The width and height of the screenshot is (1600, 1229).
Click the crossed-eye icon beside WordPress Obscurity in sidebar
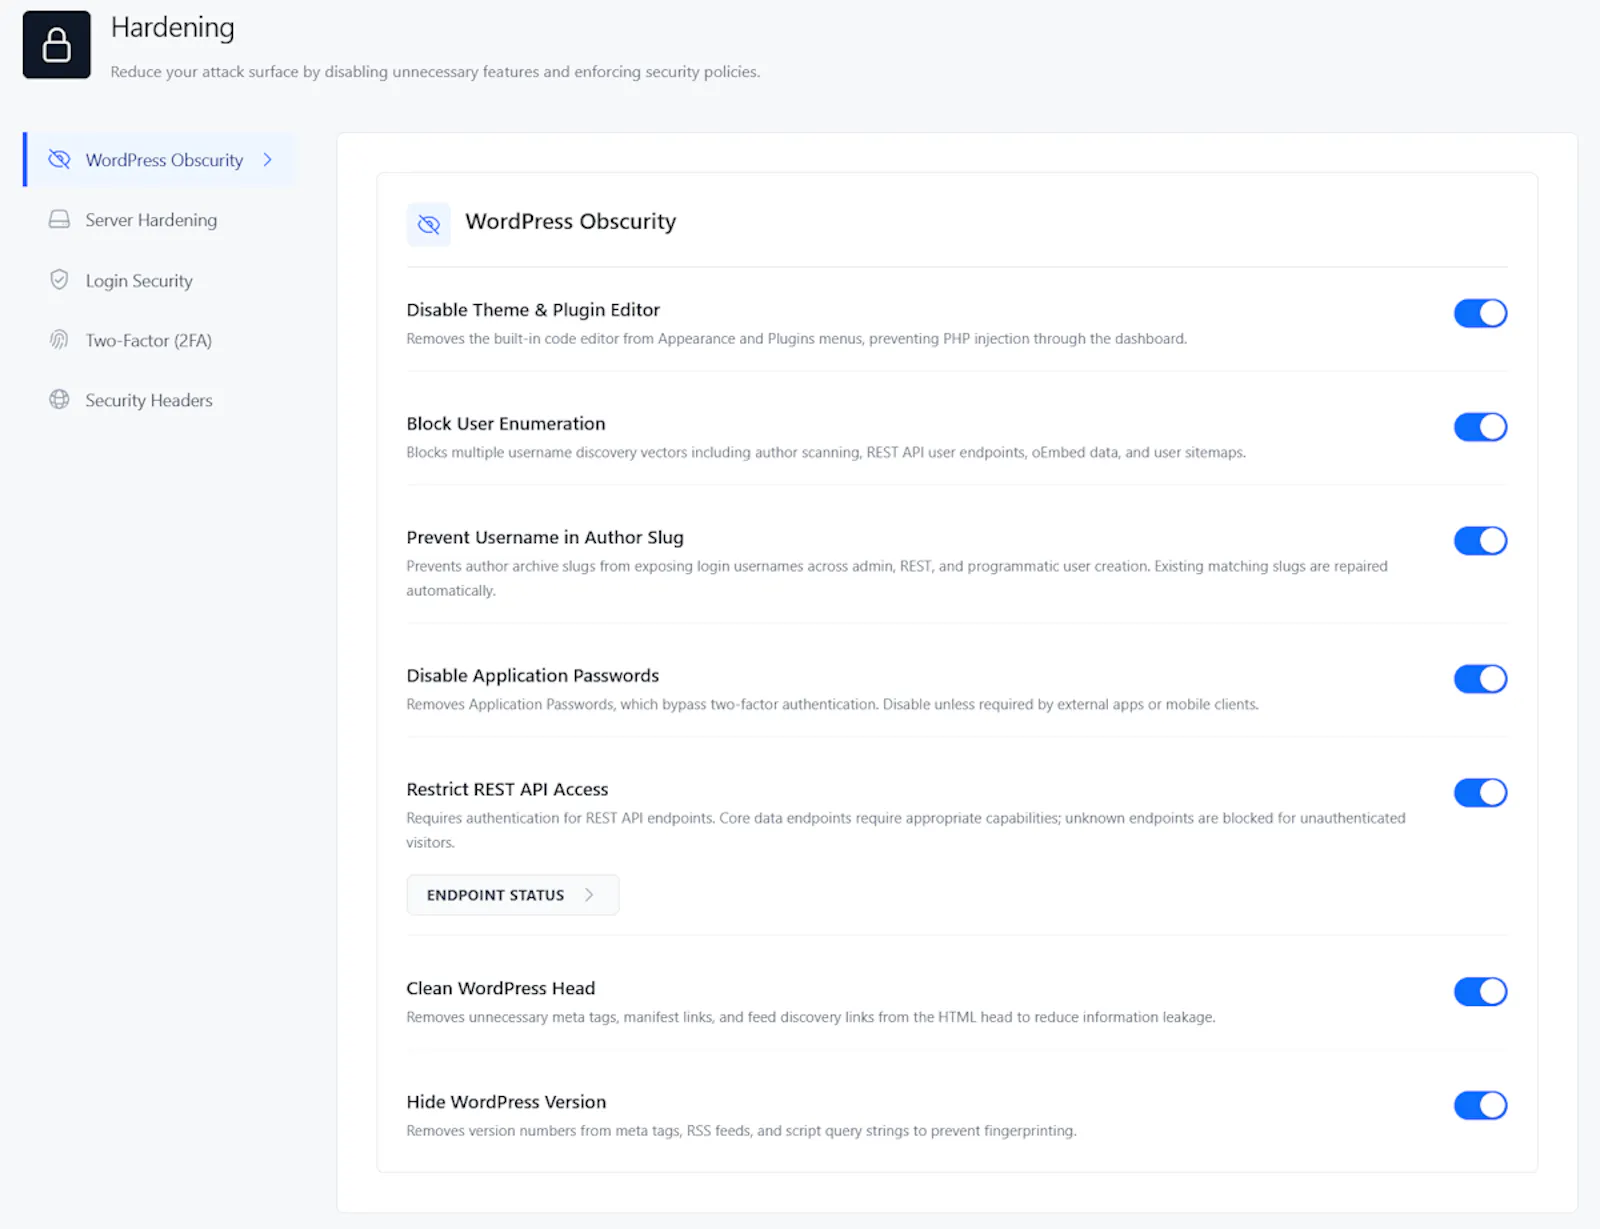[60, 159]
